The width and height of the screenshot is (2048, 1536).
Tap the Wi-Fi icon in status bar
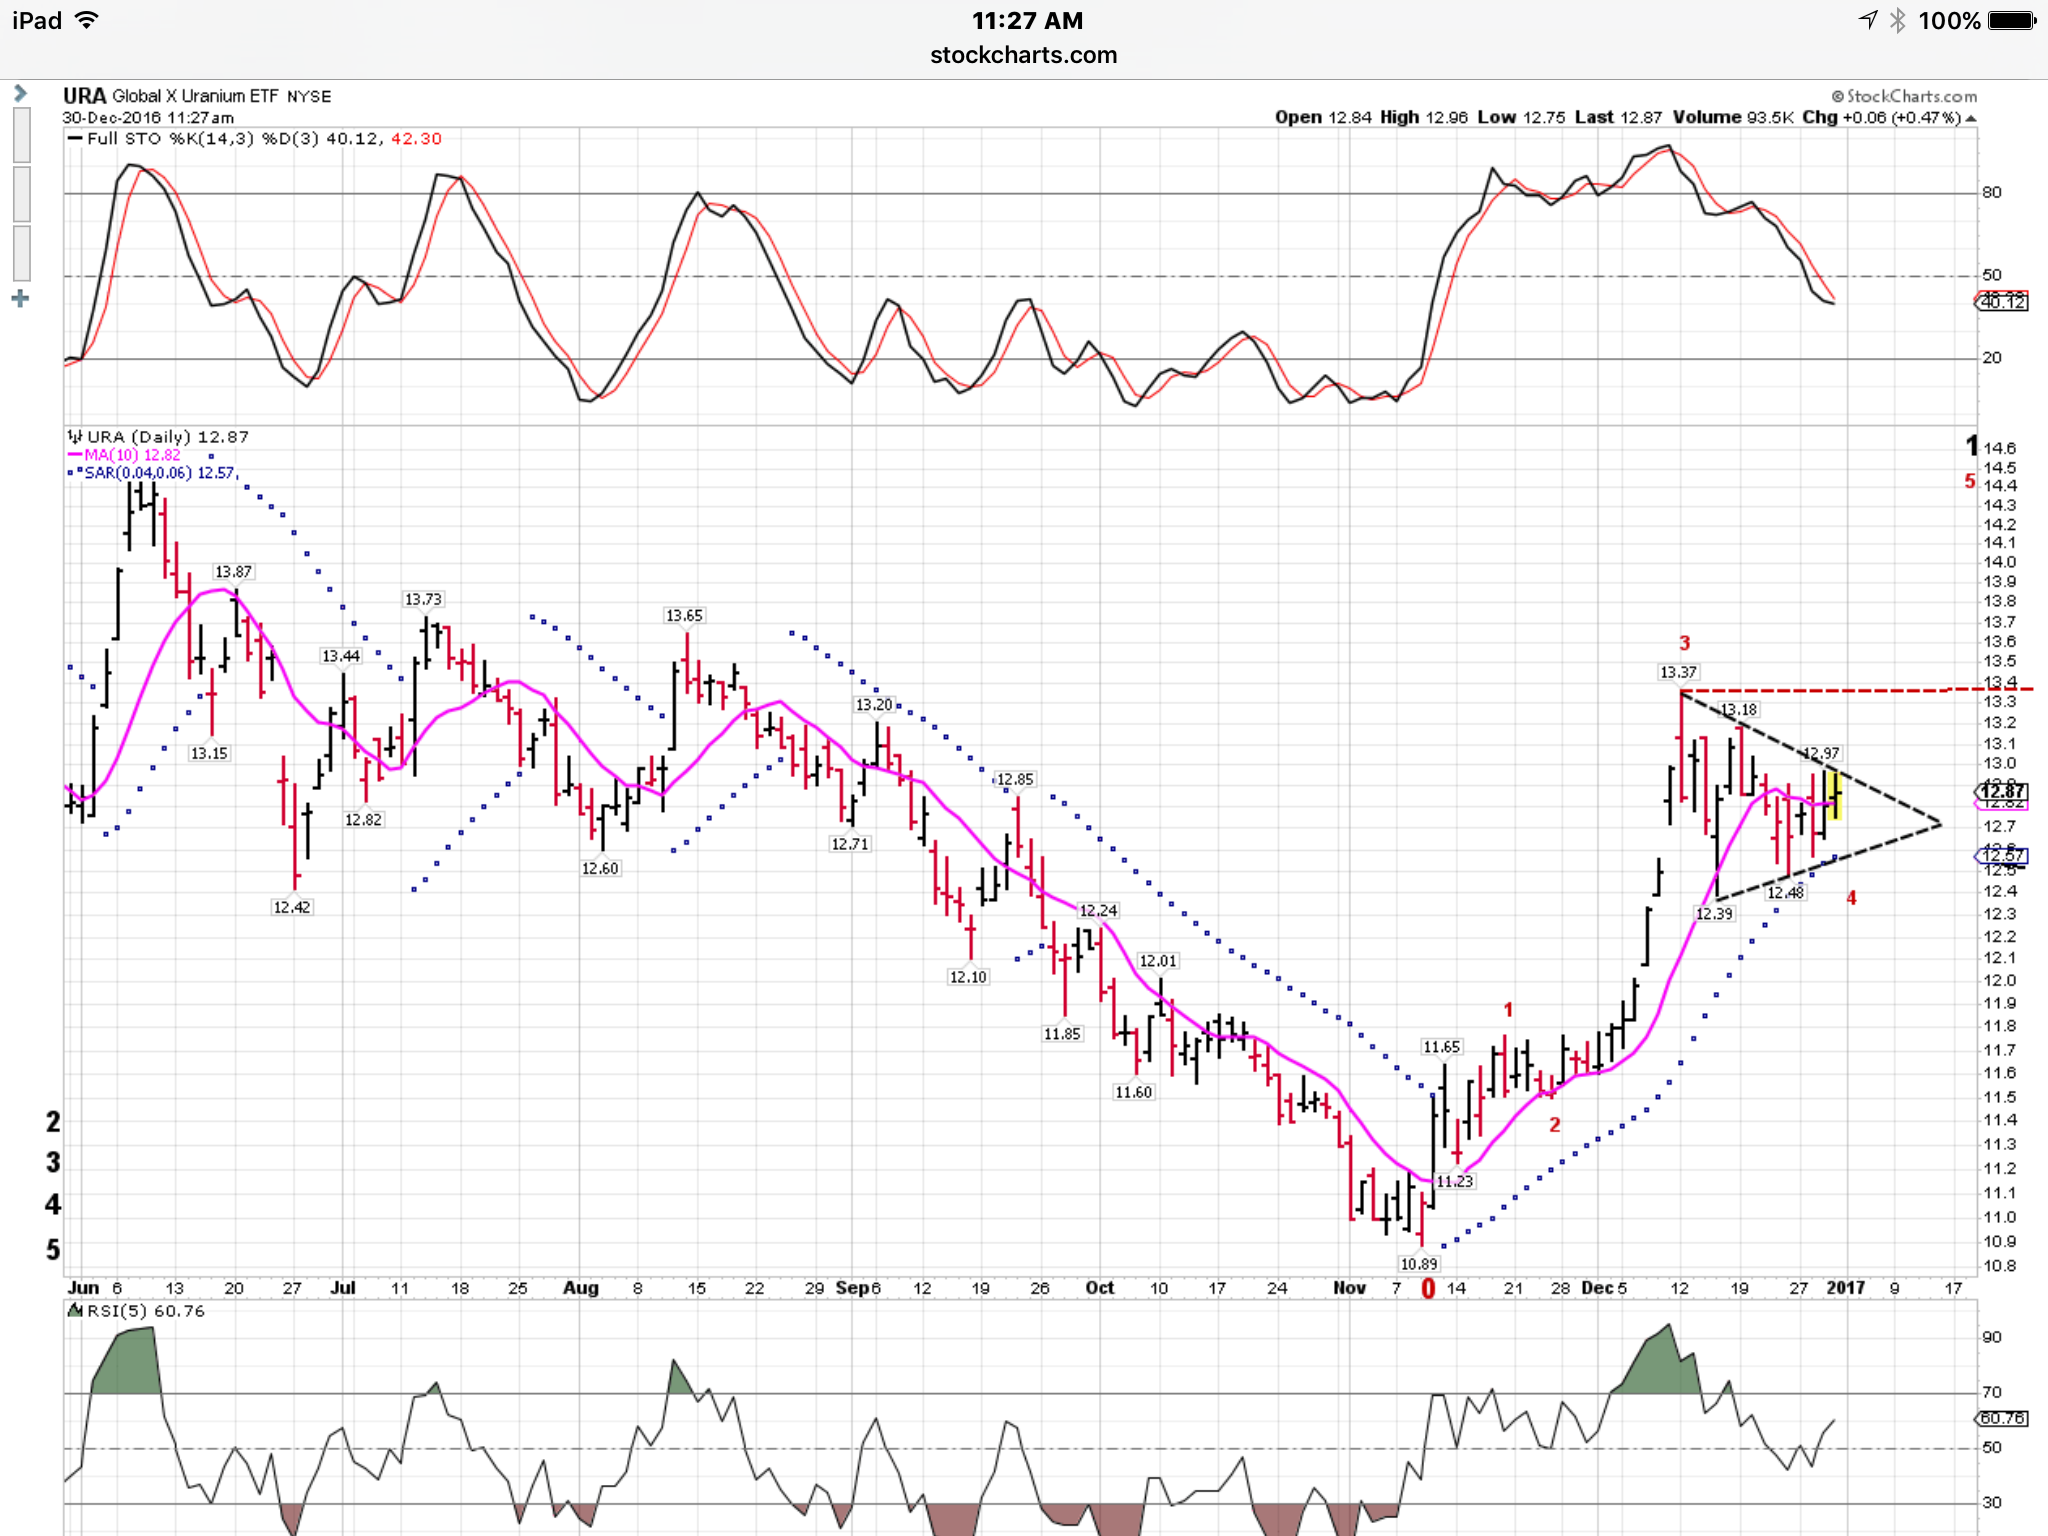[88, 20]
